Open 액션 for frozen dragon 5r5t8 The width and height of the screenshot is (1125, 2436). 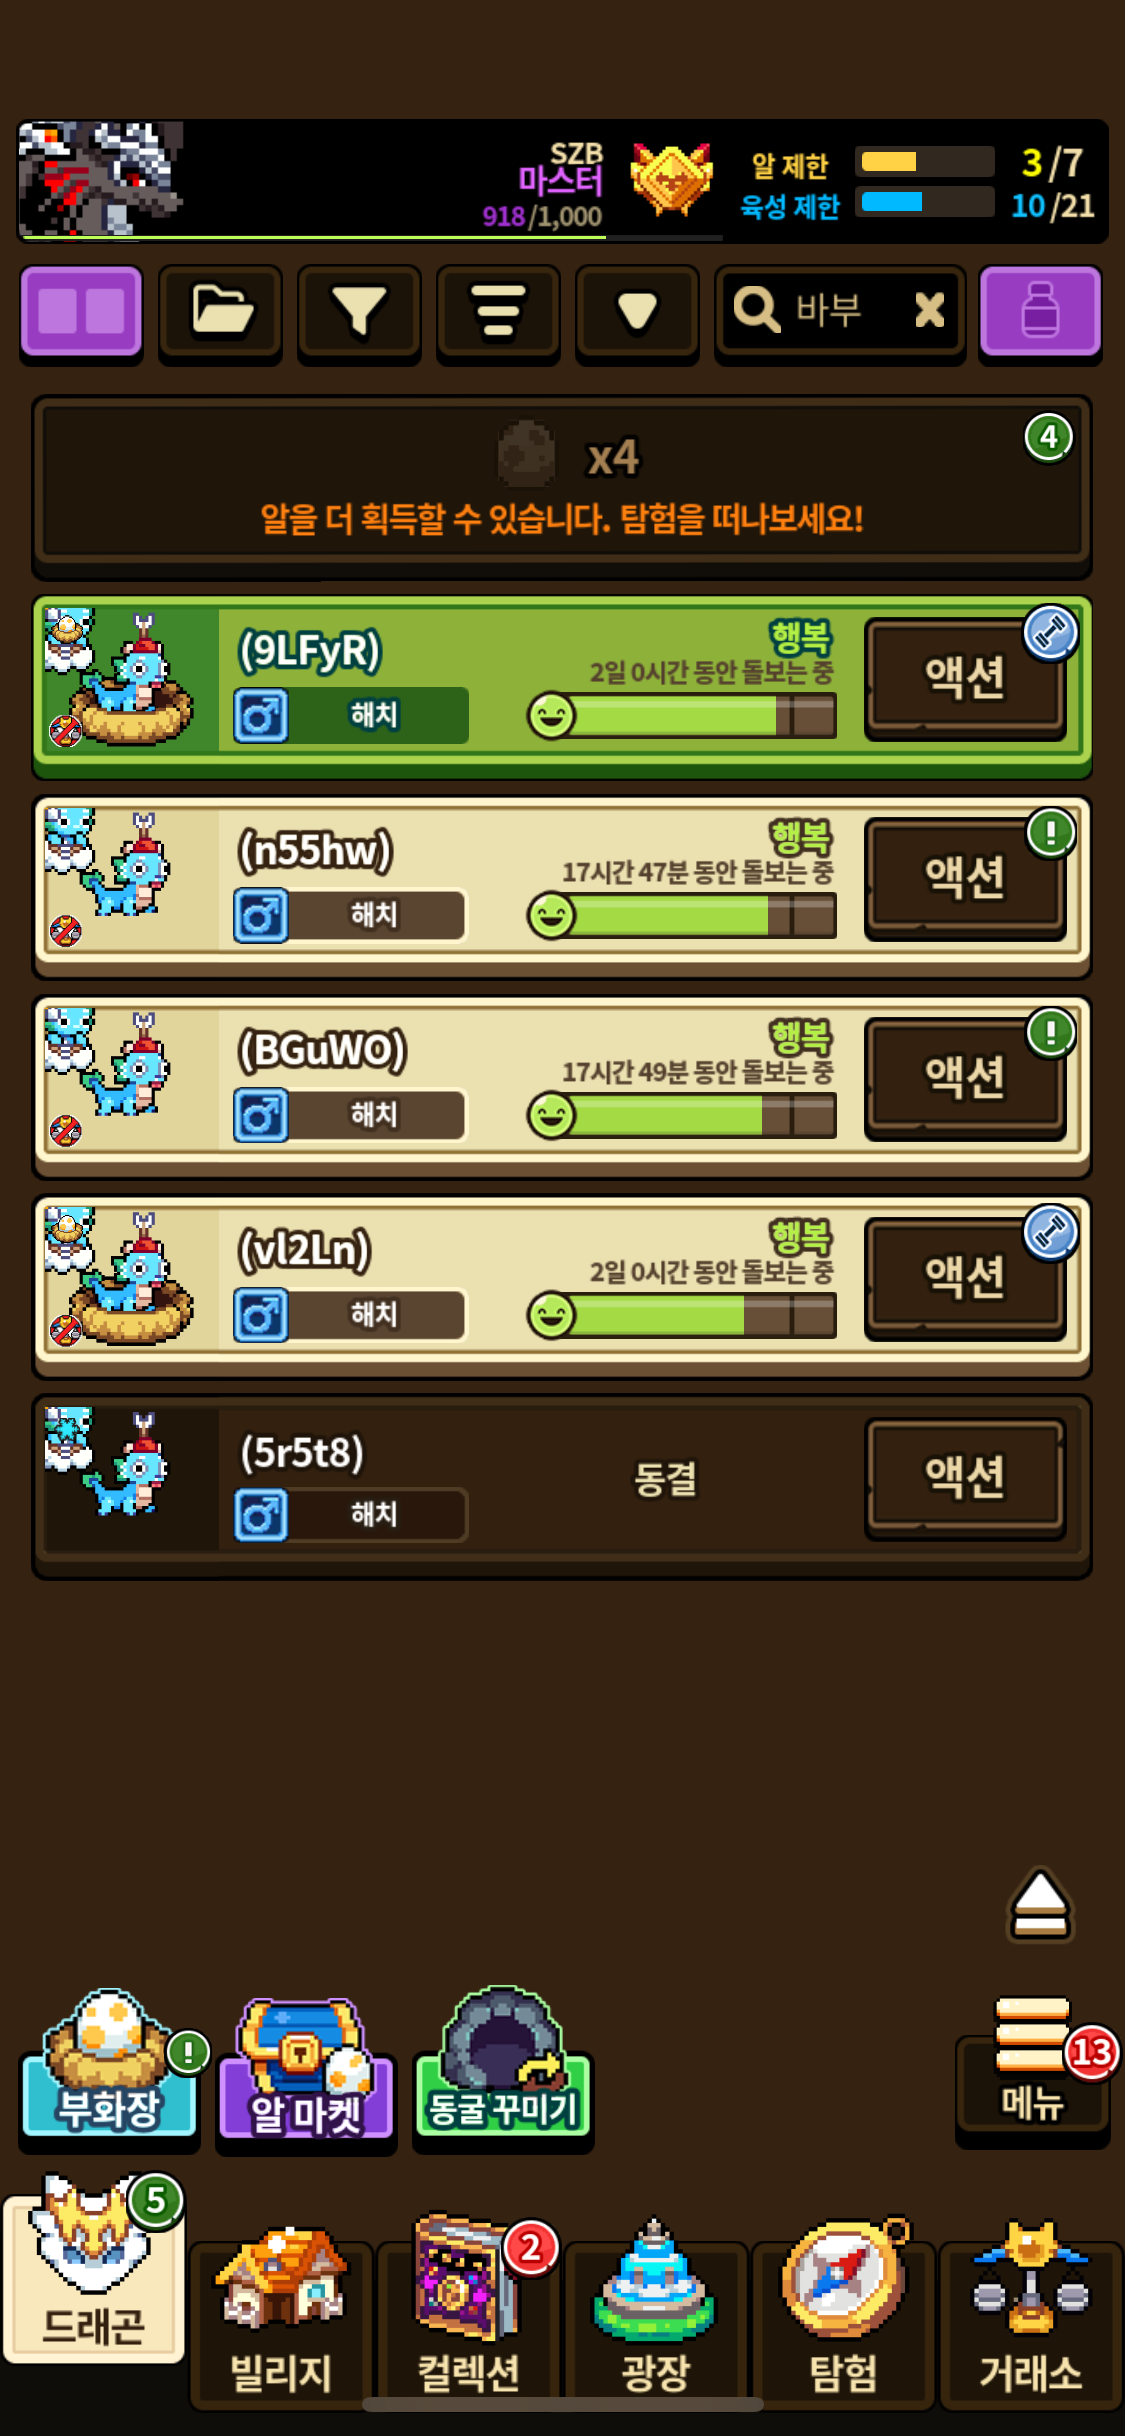[x=964, y=1477]
